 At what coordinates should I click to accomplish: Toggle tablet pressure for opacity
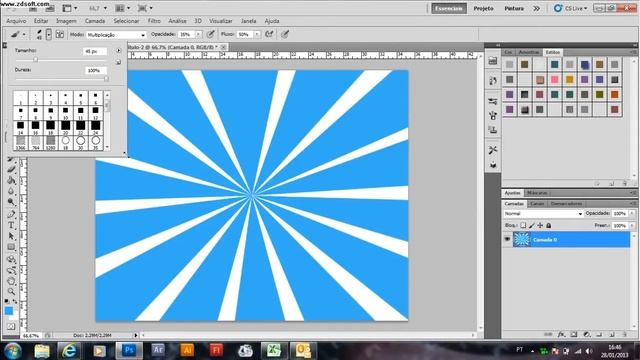[x=211, y=34]
